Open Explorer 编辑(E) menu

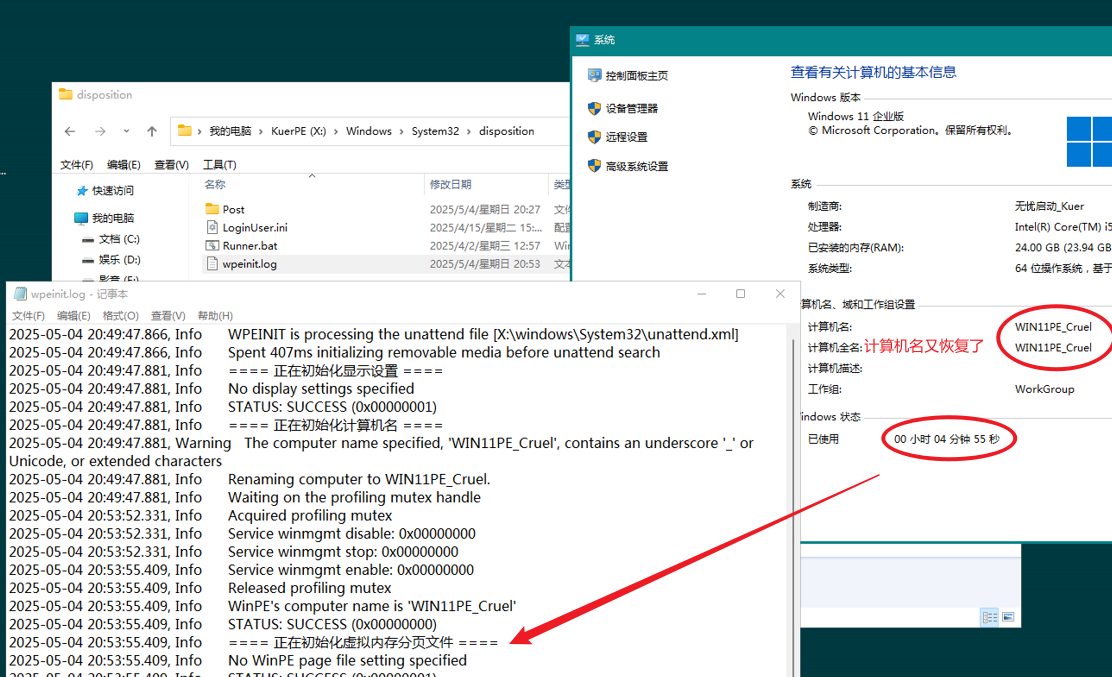point(123,164)
